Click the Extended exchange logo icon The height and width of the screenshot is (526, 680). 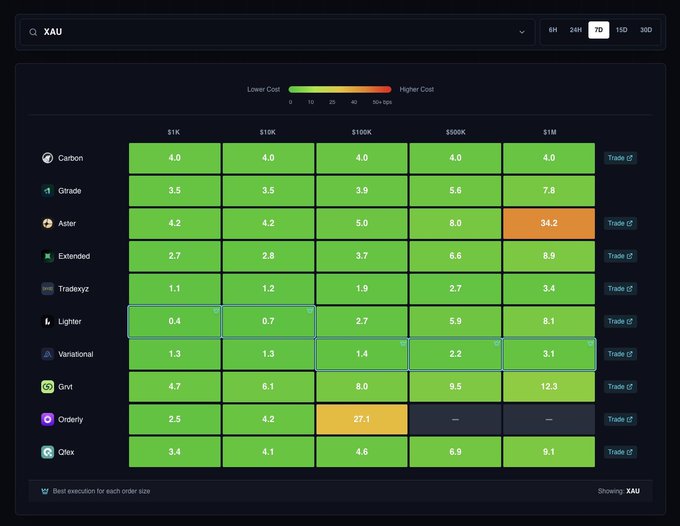[47, 256]
